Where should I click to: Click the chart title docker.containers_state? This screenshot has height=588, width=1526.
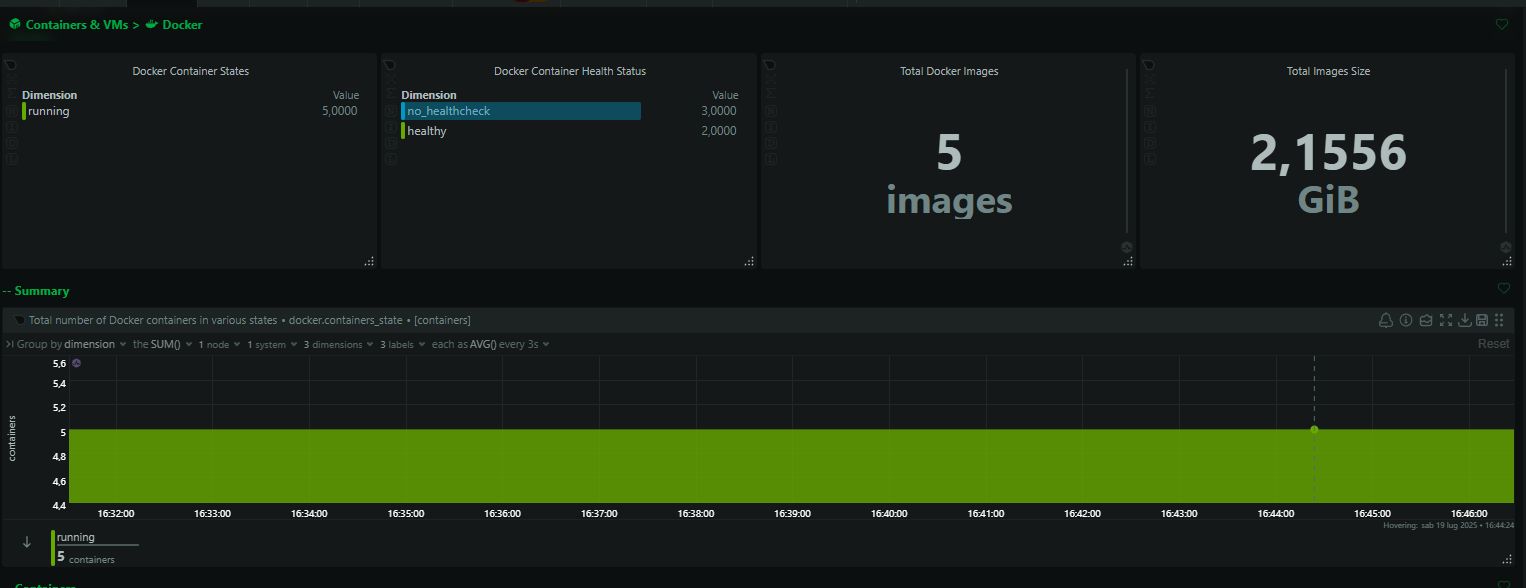[x=347, y=320]
